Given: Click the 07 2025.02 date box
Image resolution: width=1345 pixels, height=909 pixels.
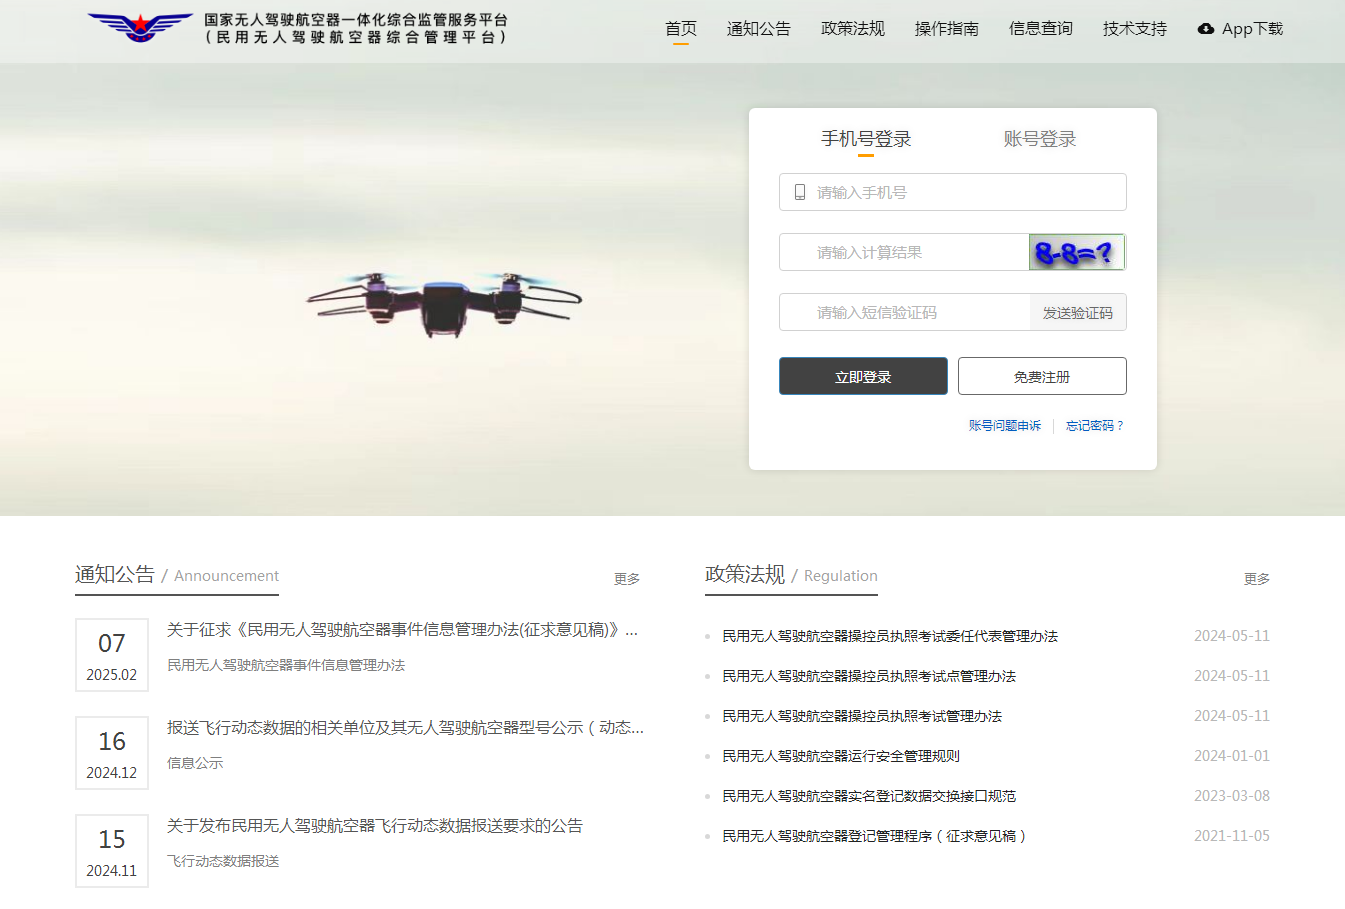Looking at the screenshot, I should pyautogui.click(x=112, y=655).
